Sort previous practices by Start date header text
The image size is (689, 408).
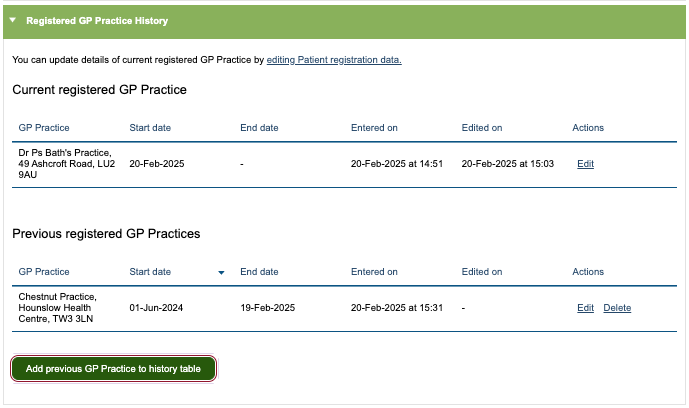[x=150, y=272]
